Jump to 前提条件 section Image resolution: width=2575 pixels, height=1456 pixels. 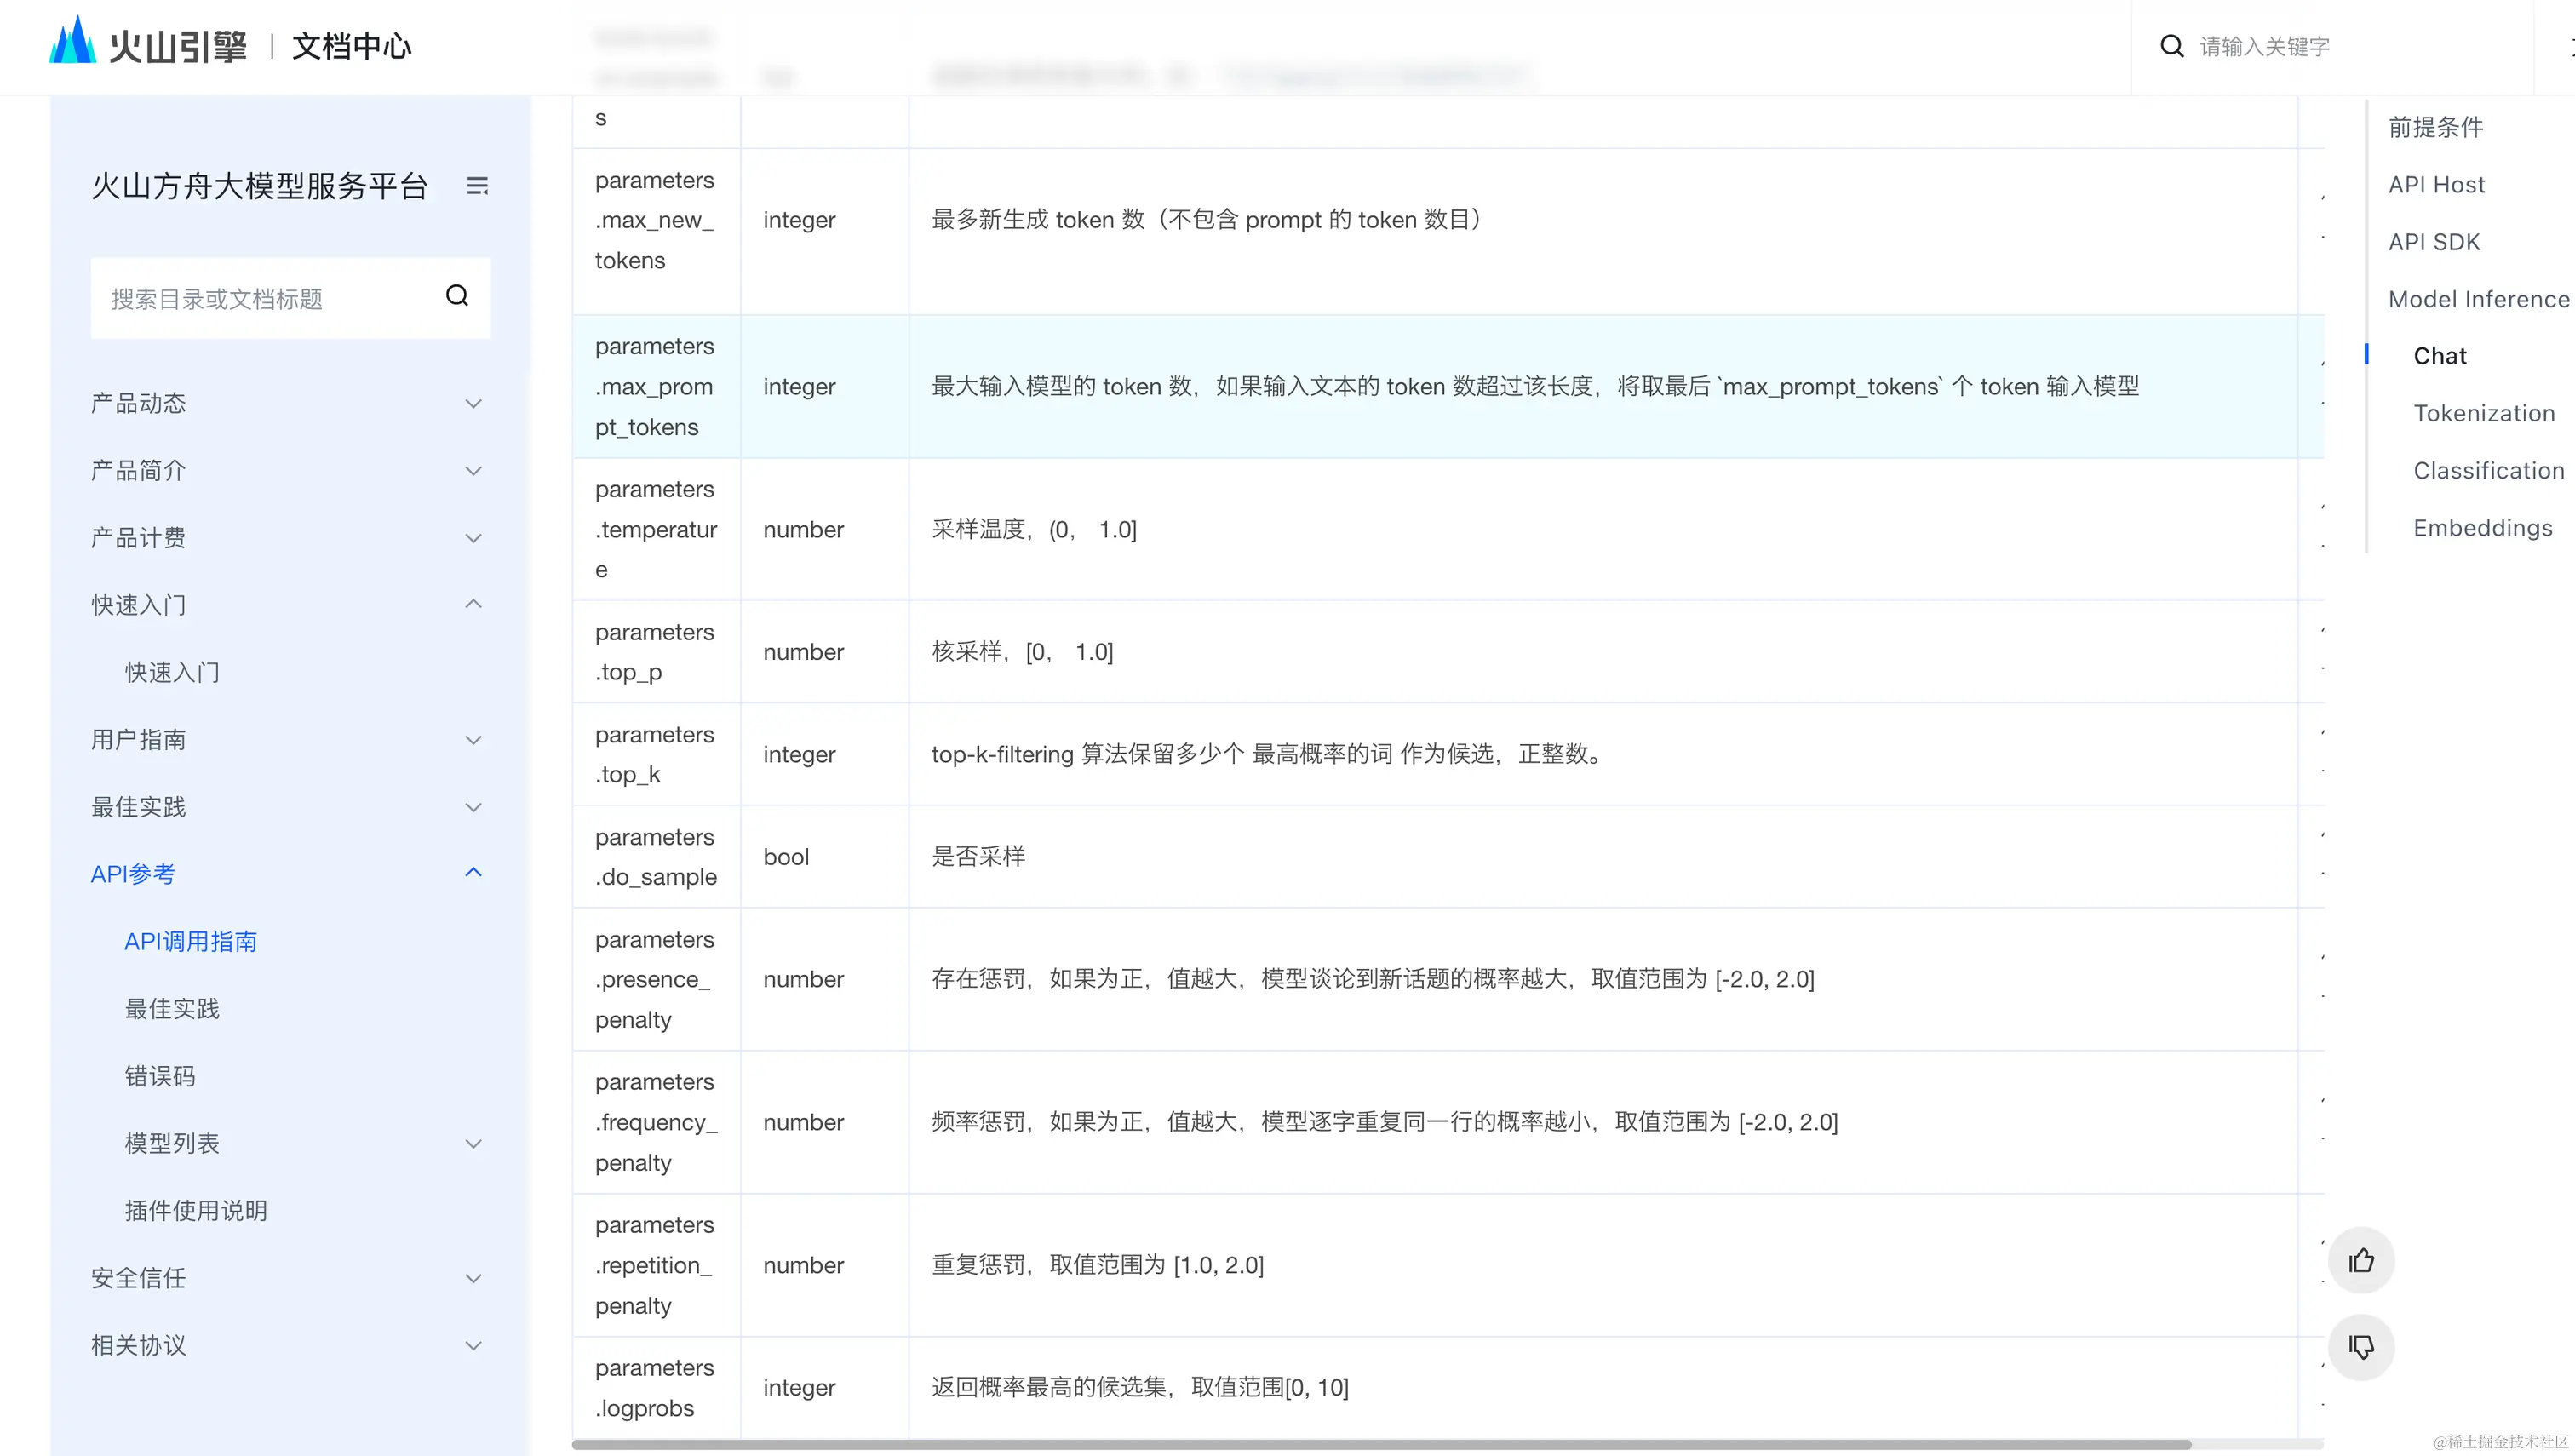[2436, 127]
